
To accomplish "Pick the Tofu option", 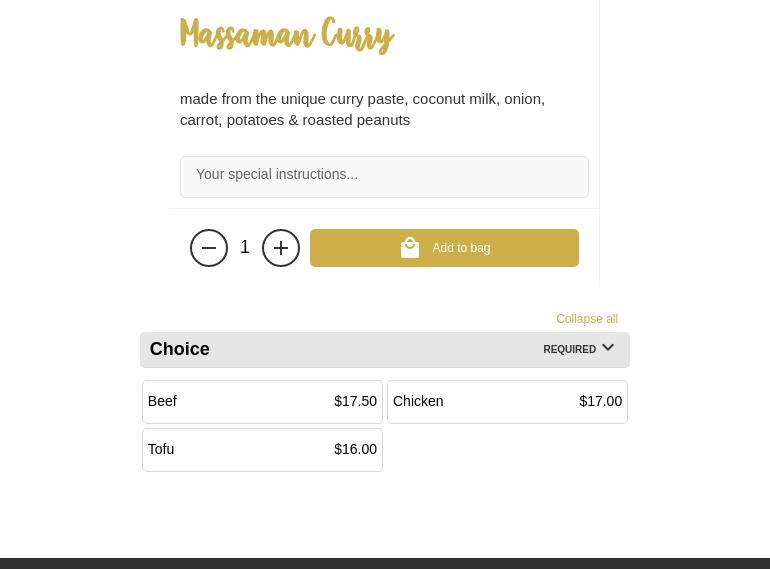I will (x=262, y=450).
